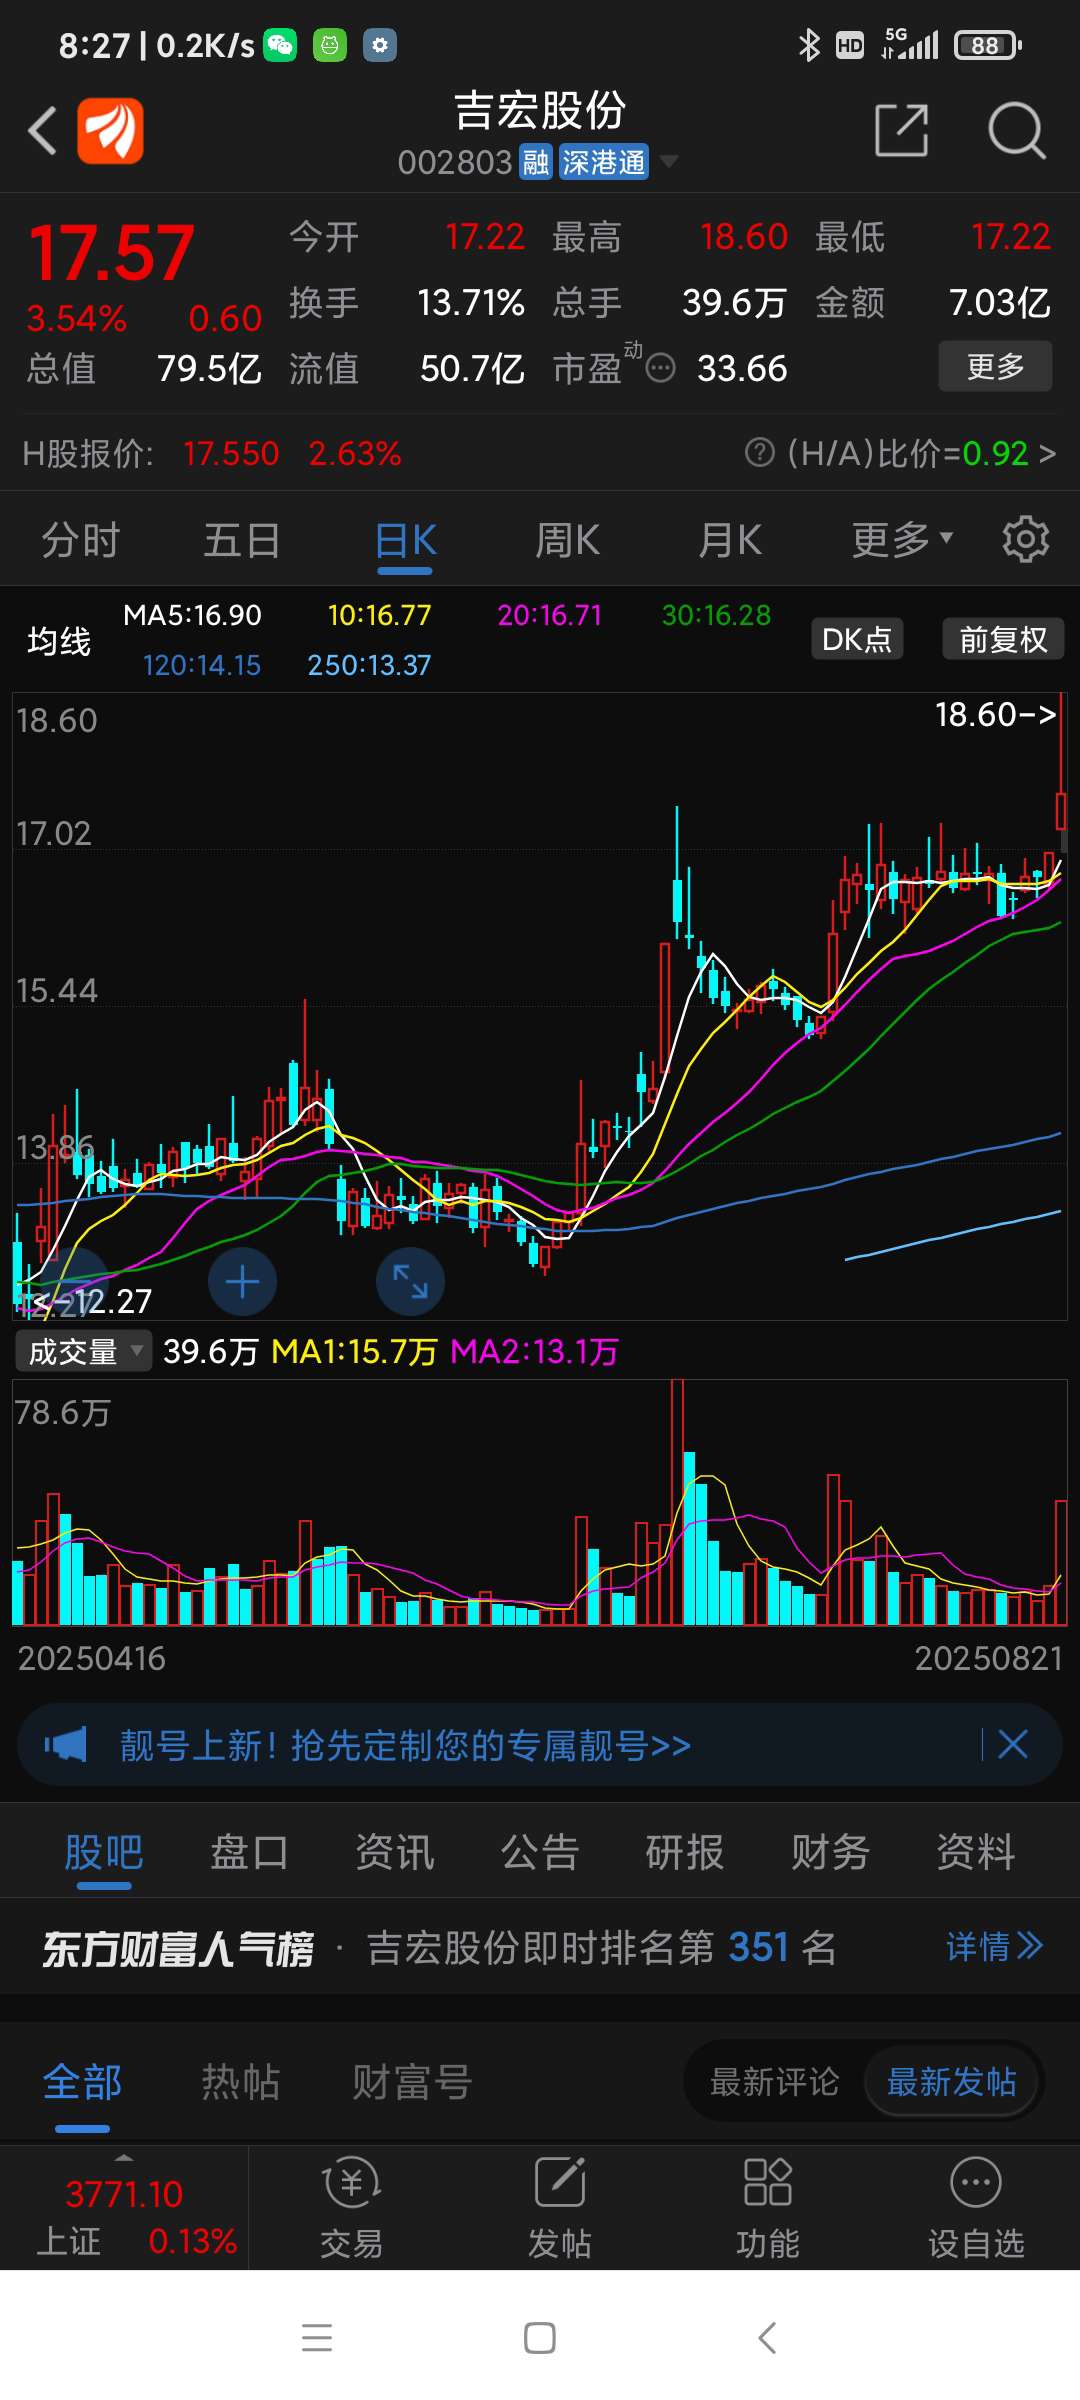The height and width of the screenshot is (2400, 1080).
Task: Tap the back arrow icon
Action: 42,131
